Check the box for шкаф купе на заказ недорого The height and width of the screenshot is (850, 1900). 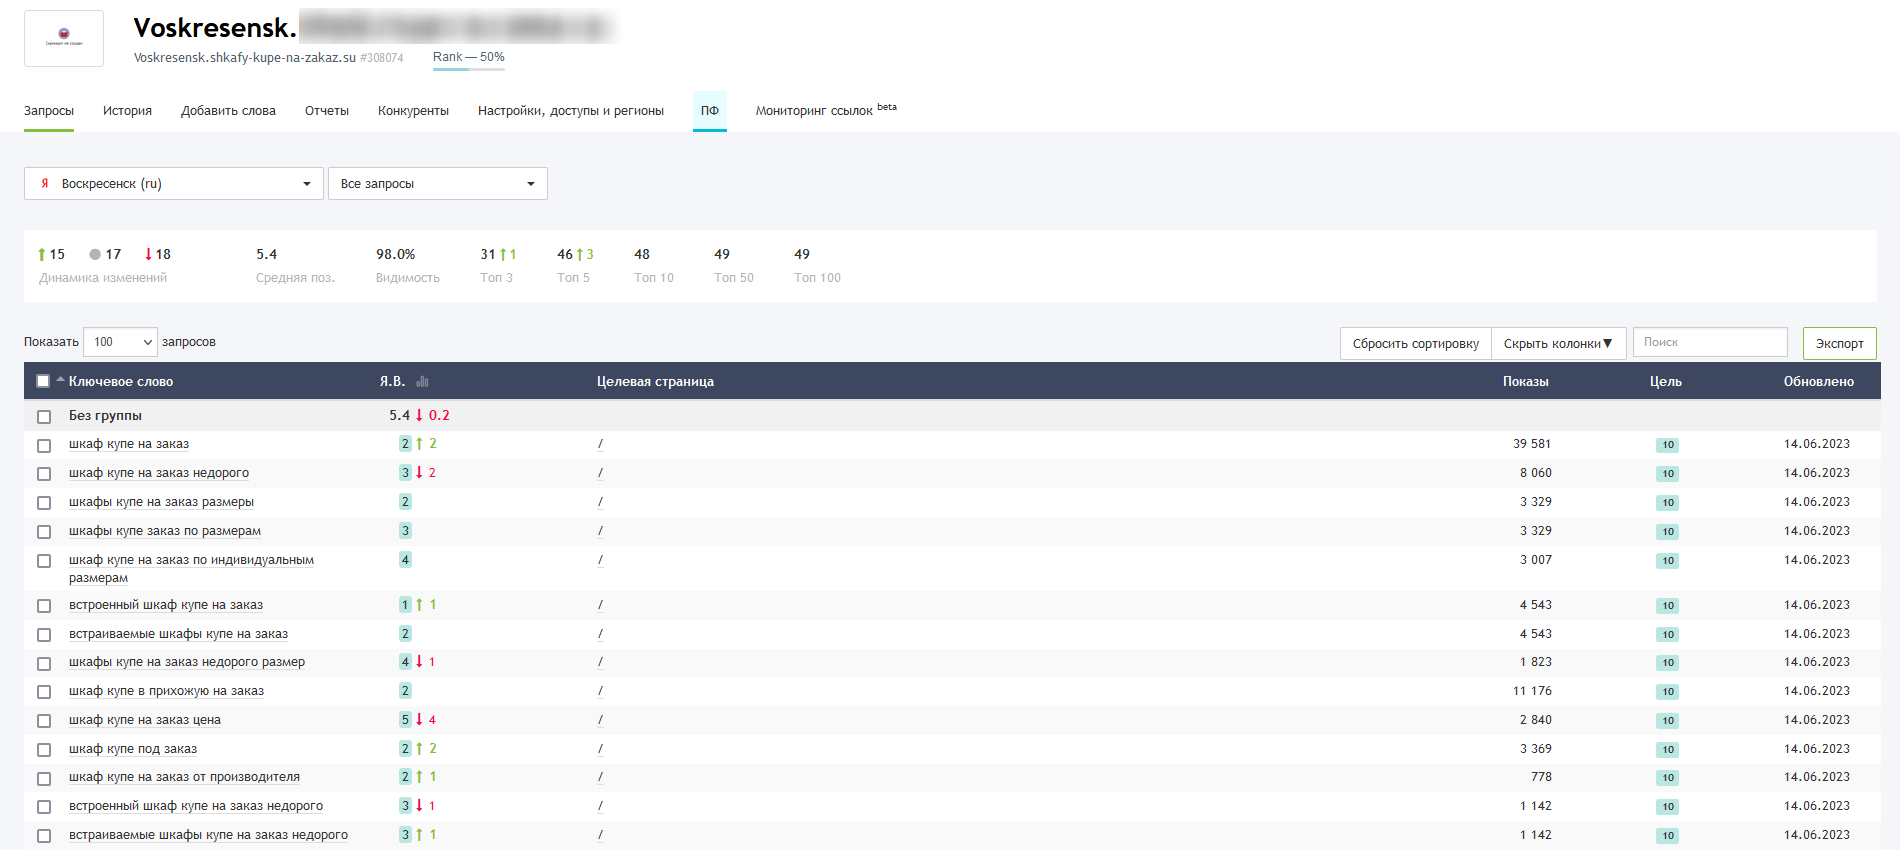click(44, 474)
